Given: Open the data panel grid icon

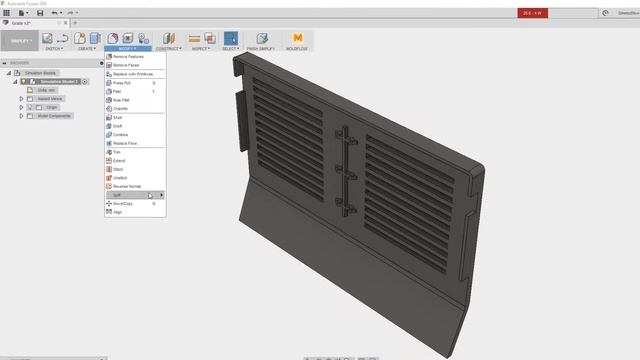Looking at the screenshot, I should (x=7, y=13).
